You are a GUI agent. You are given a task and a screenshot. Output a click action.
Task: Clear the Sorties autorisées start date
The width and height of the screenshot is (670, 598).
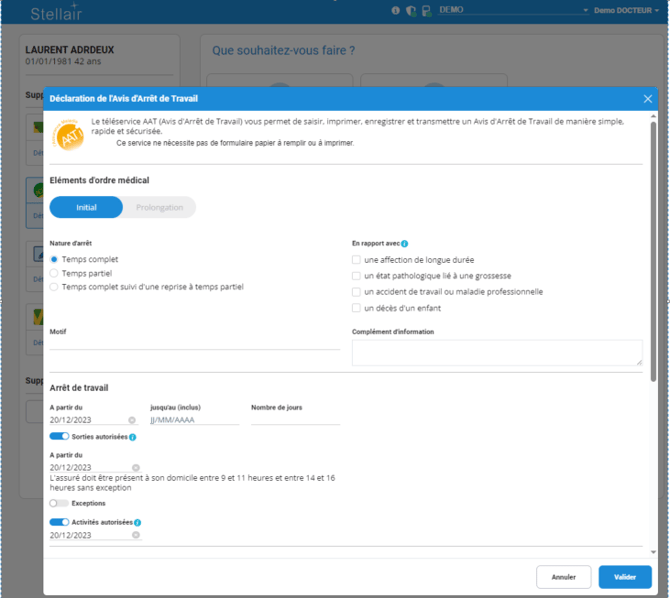click(x=136, y=467)
